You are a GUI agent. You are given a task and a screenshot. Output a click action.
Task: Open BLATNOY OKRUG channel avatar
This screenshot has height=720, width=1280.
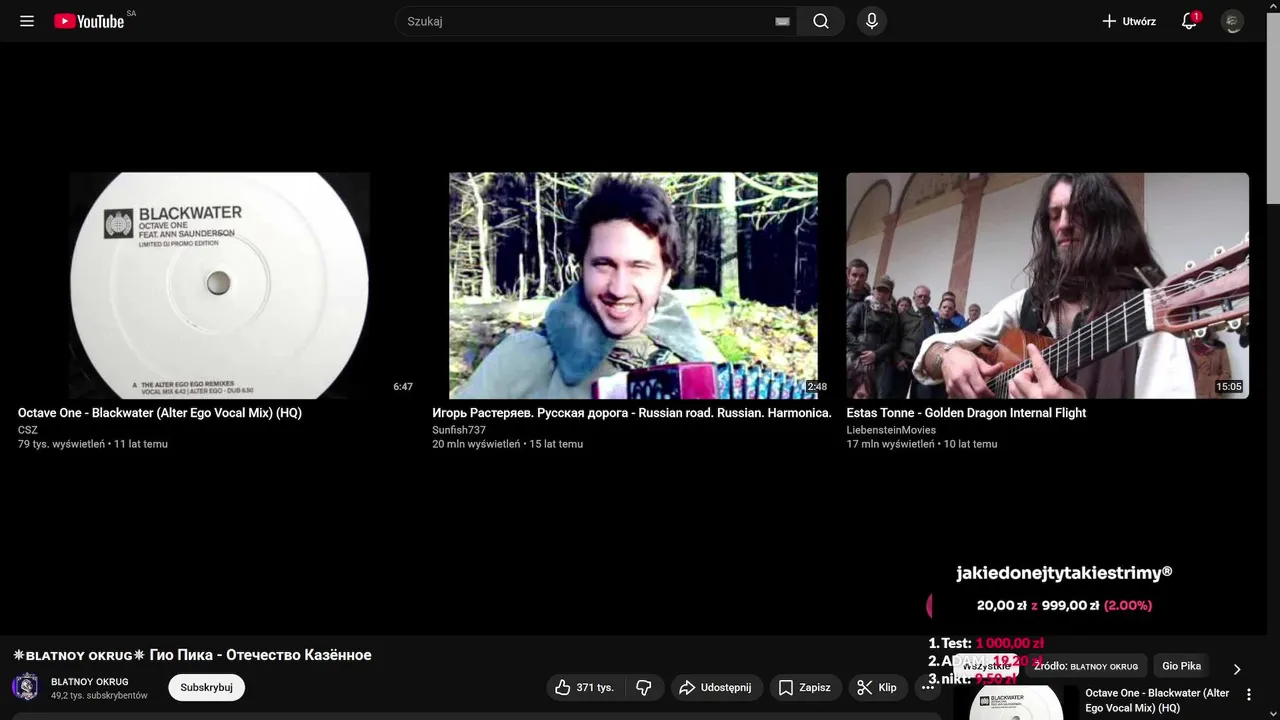coord(25,687)
